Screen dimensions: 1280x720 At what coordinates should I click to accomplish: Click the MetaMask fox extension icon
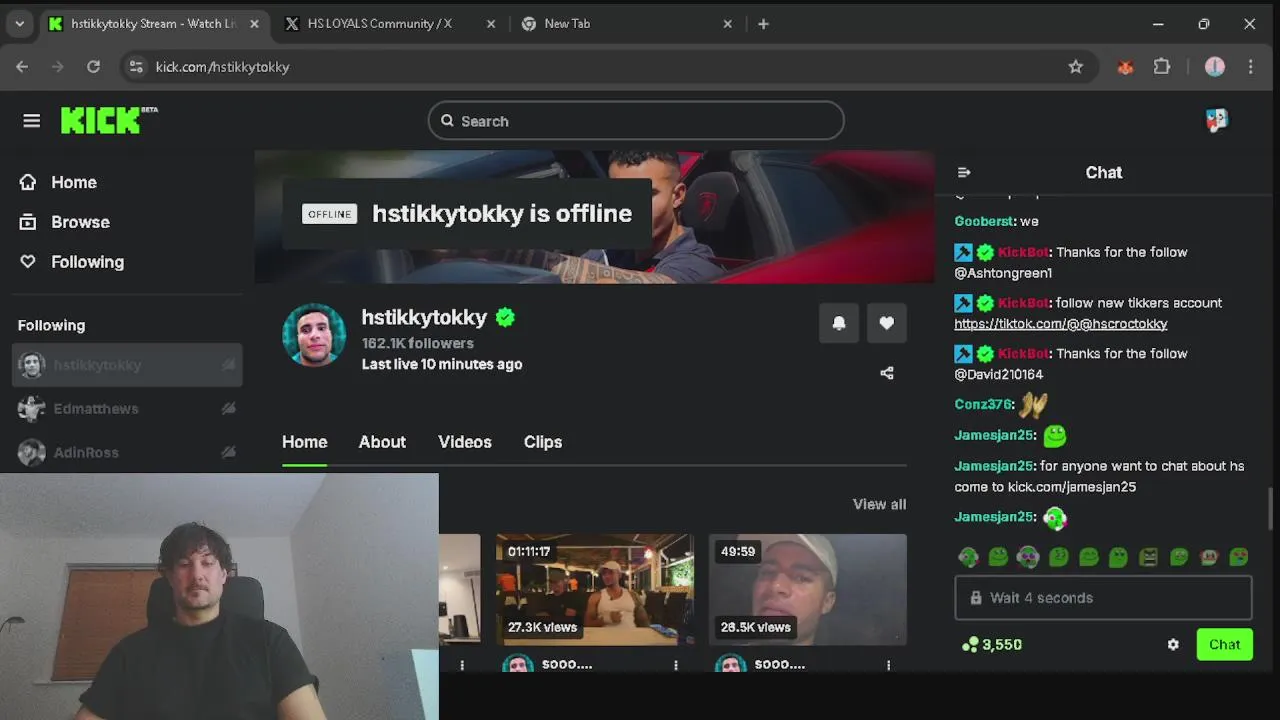click(x=1126, y=67)
